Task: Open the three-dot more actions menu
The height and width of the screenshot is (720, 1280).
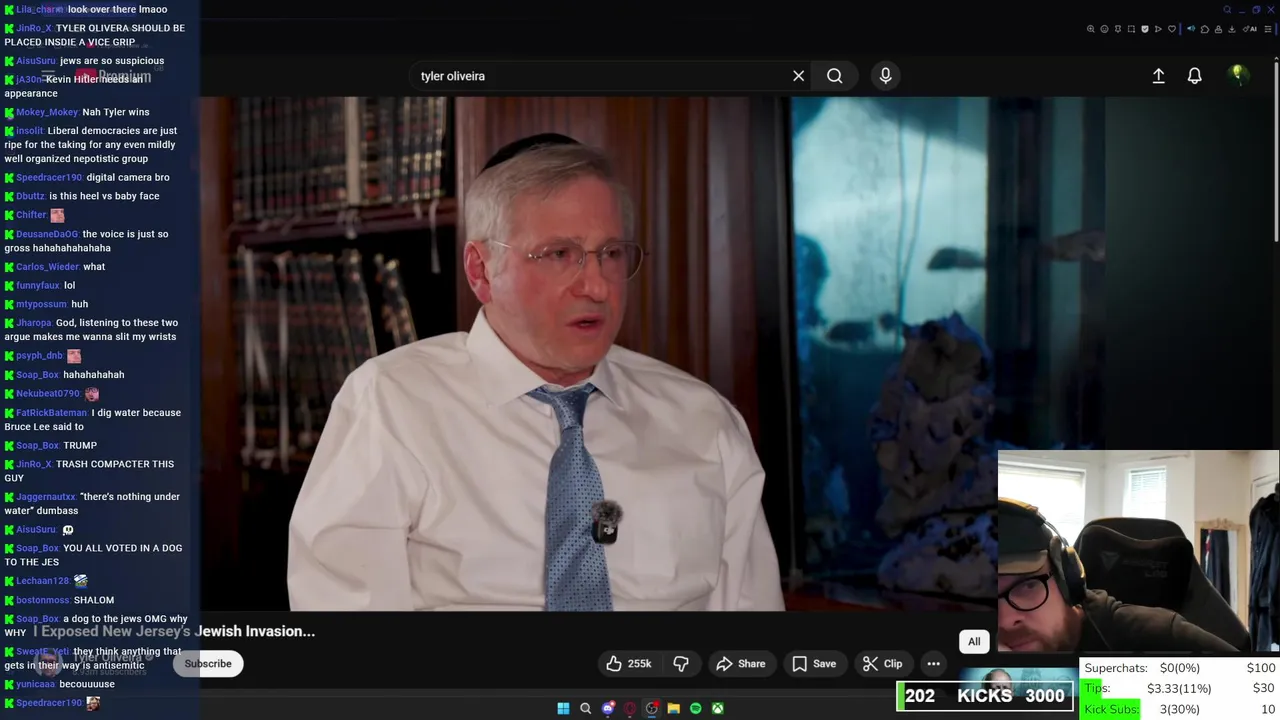Action: (x=933, y=664)
